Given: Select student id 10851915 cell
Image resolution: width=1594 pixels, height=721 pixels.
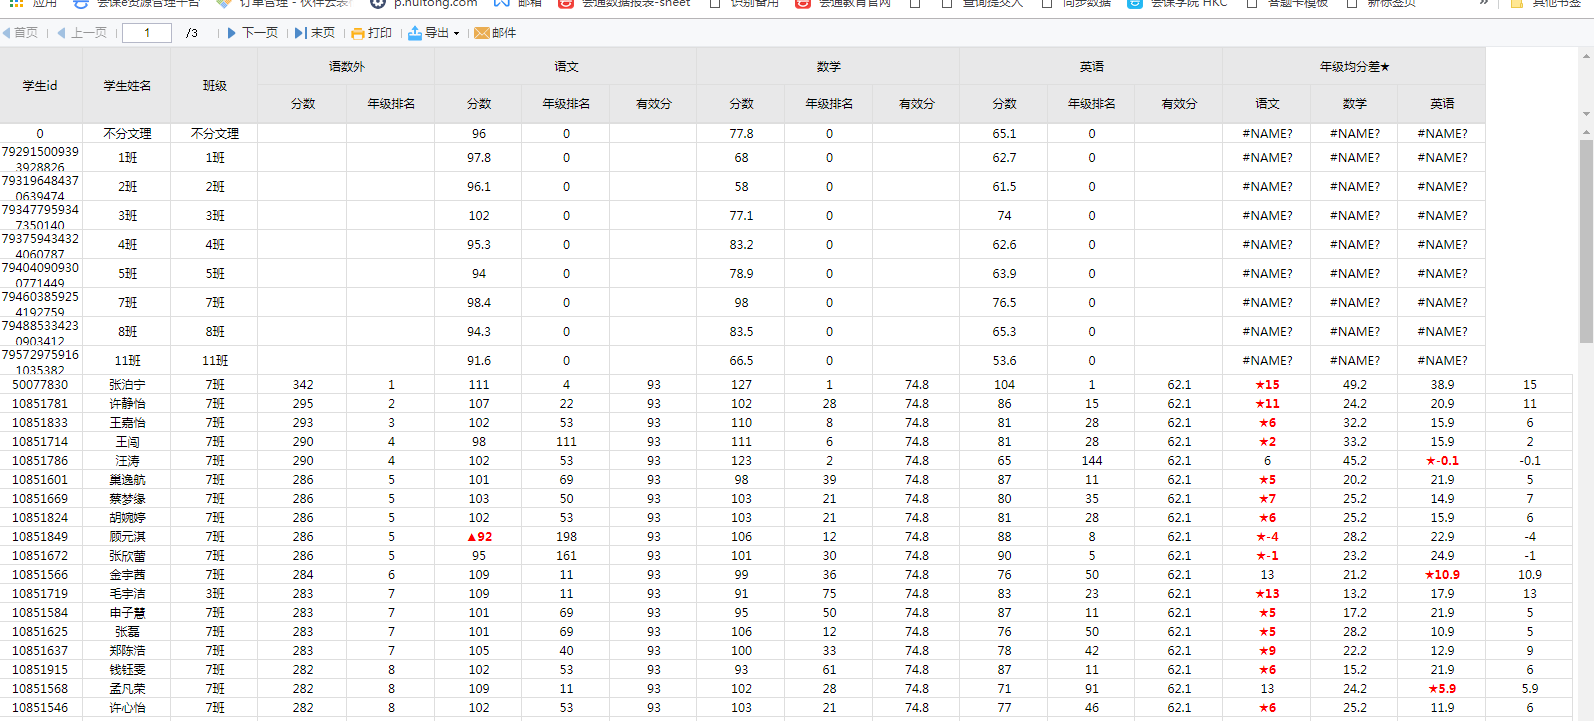Looking at the screenshot, I should [x=40, y=670].
